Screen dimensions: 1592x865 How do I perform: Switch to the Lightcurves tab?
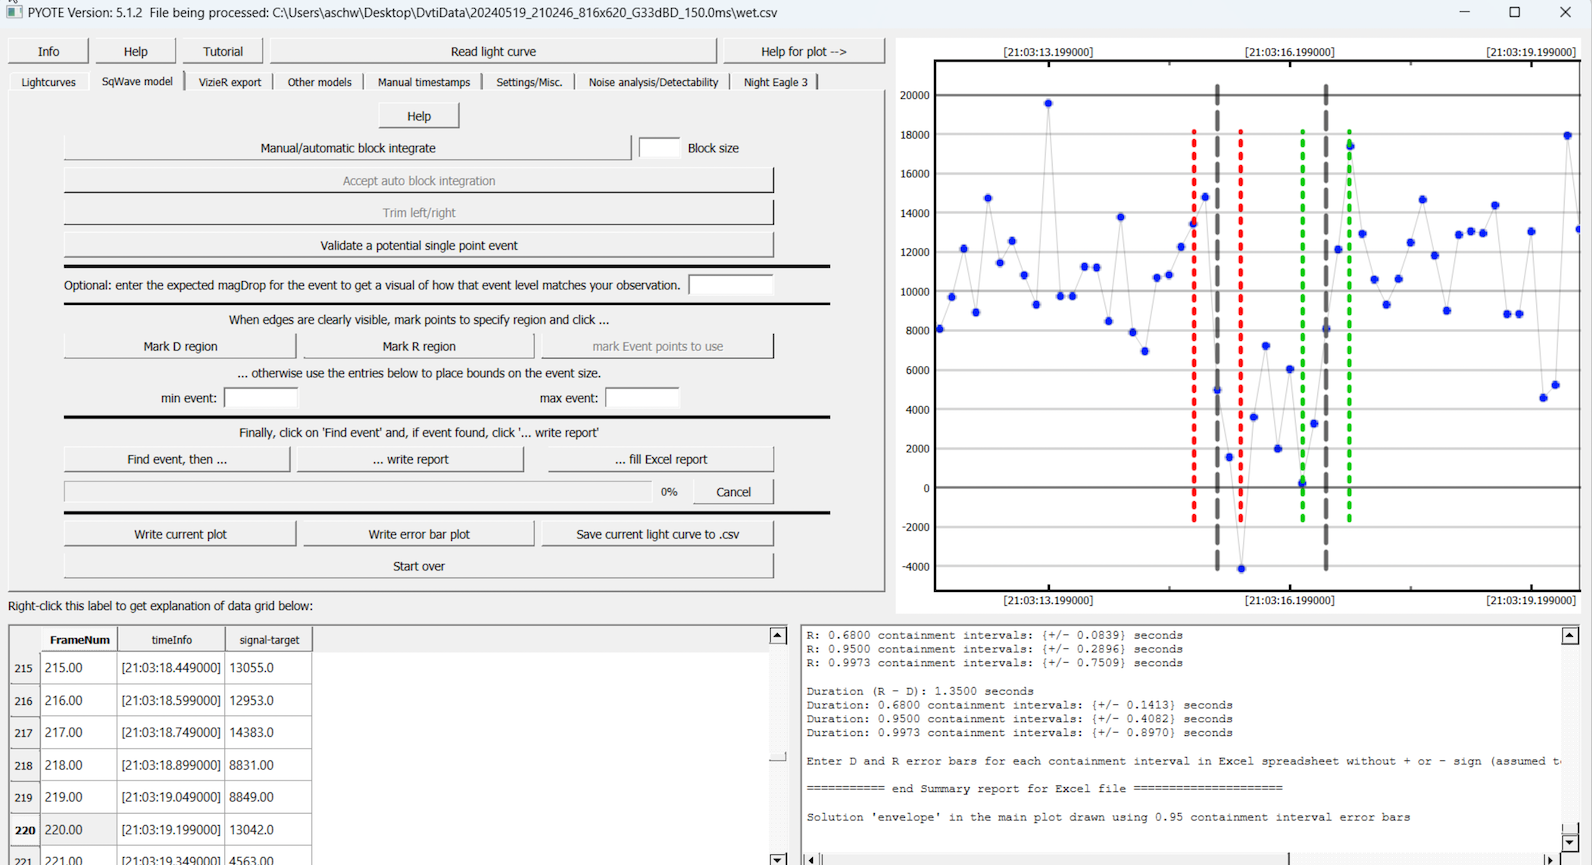(x=48, y=82)
